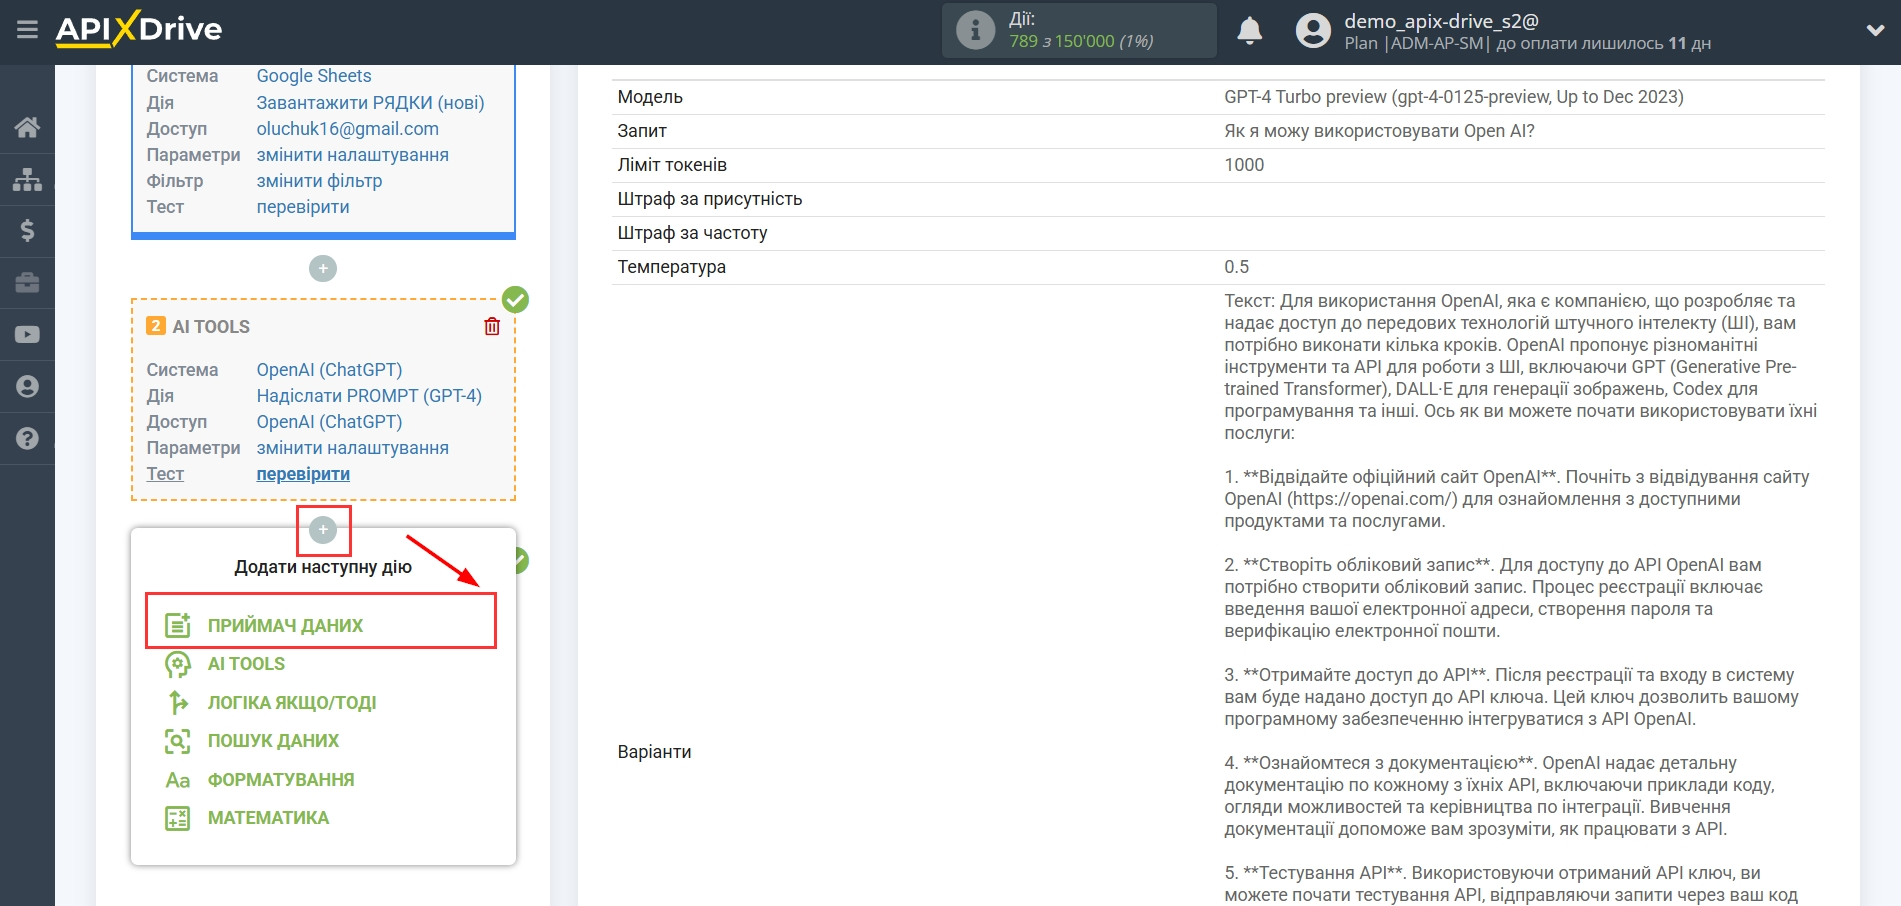Click green checkmark on AI TOOLS block

pos(515,299)
